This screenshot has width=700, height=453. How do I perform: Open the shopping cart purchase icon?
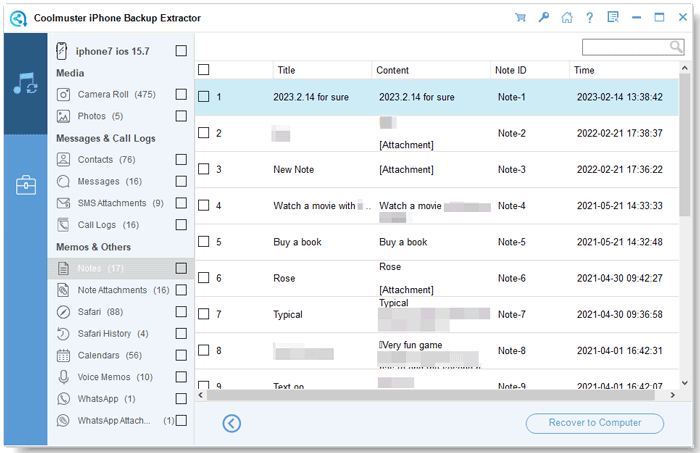click(520, 17)
